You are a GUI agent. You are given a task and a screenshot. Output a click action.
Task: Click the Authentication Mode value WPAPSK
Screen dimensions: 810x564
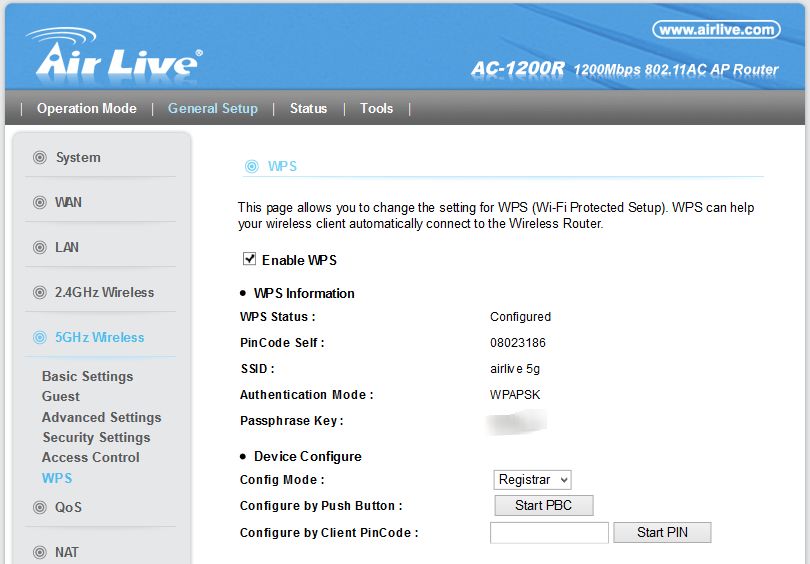click(x=515, y=395)
